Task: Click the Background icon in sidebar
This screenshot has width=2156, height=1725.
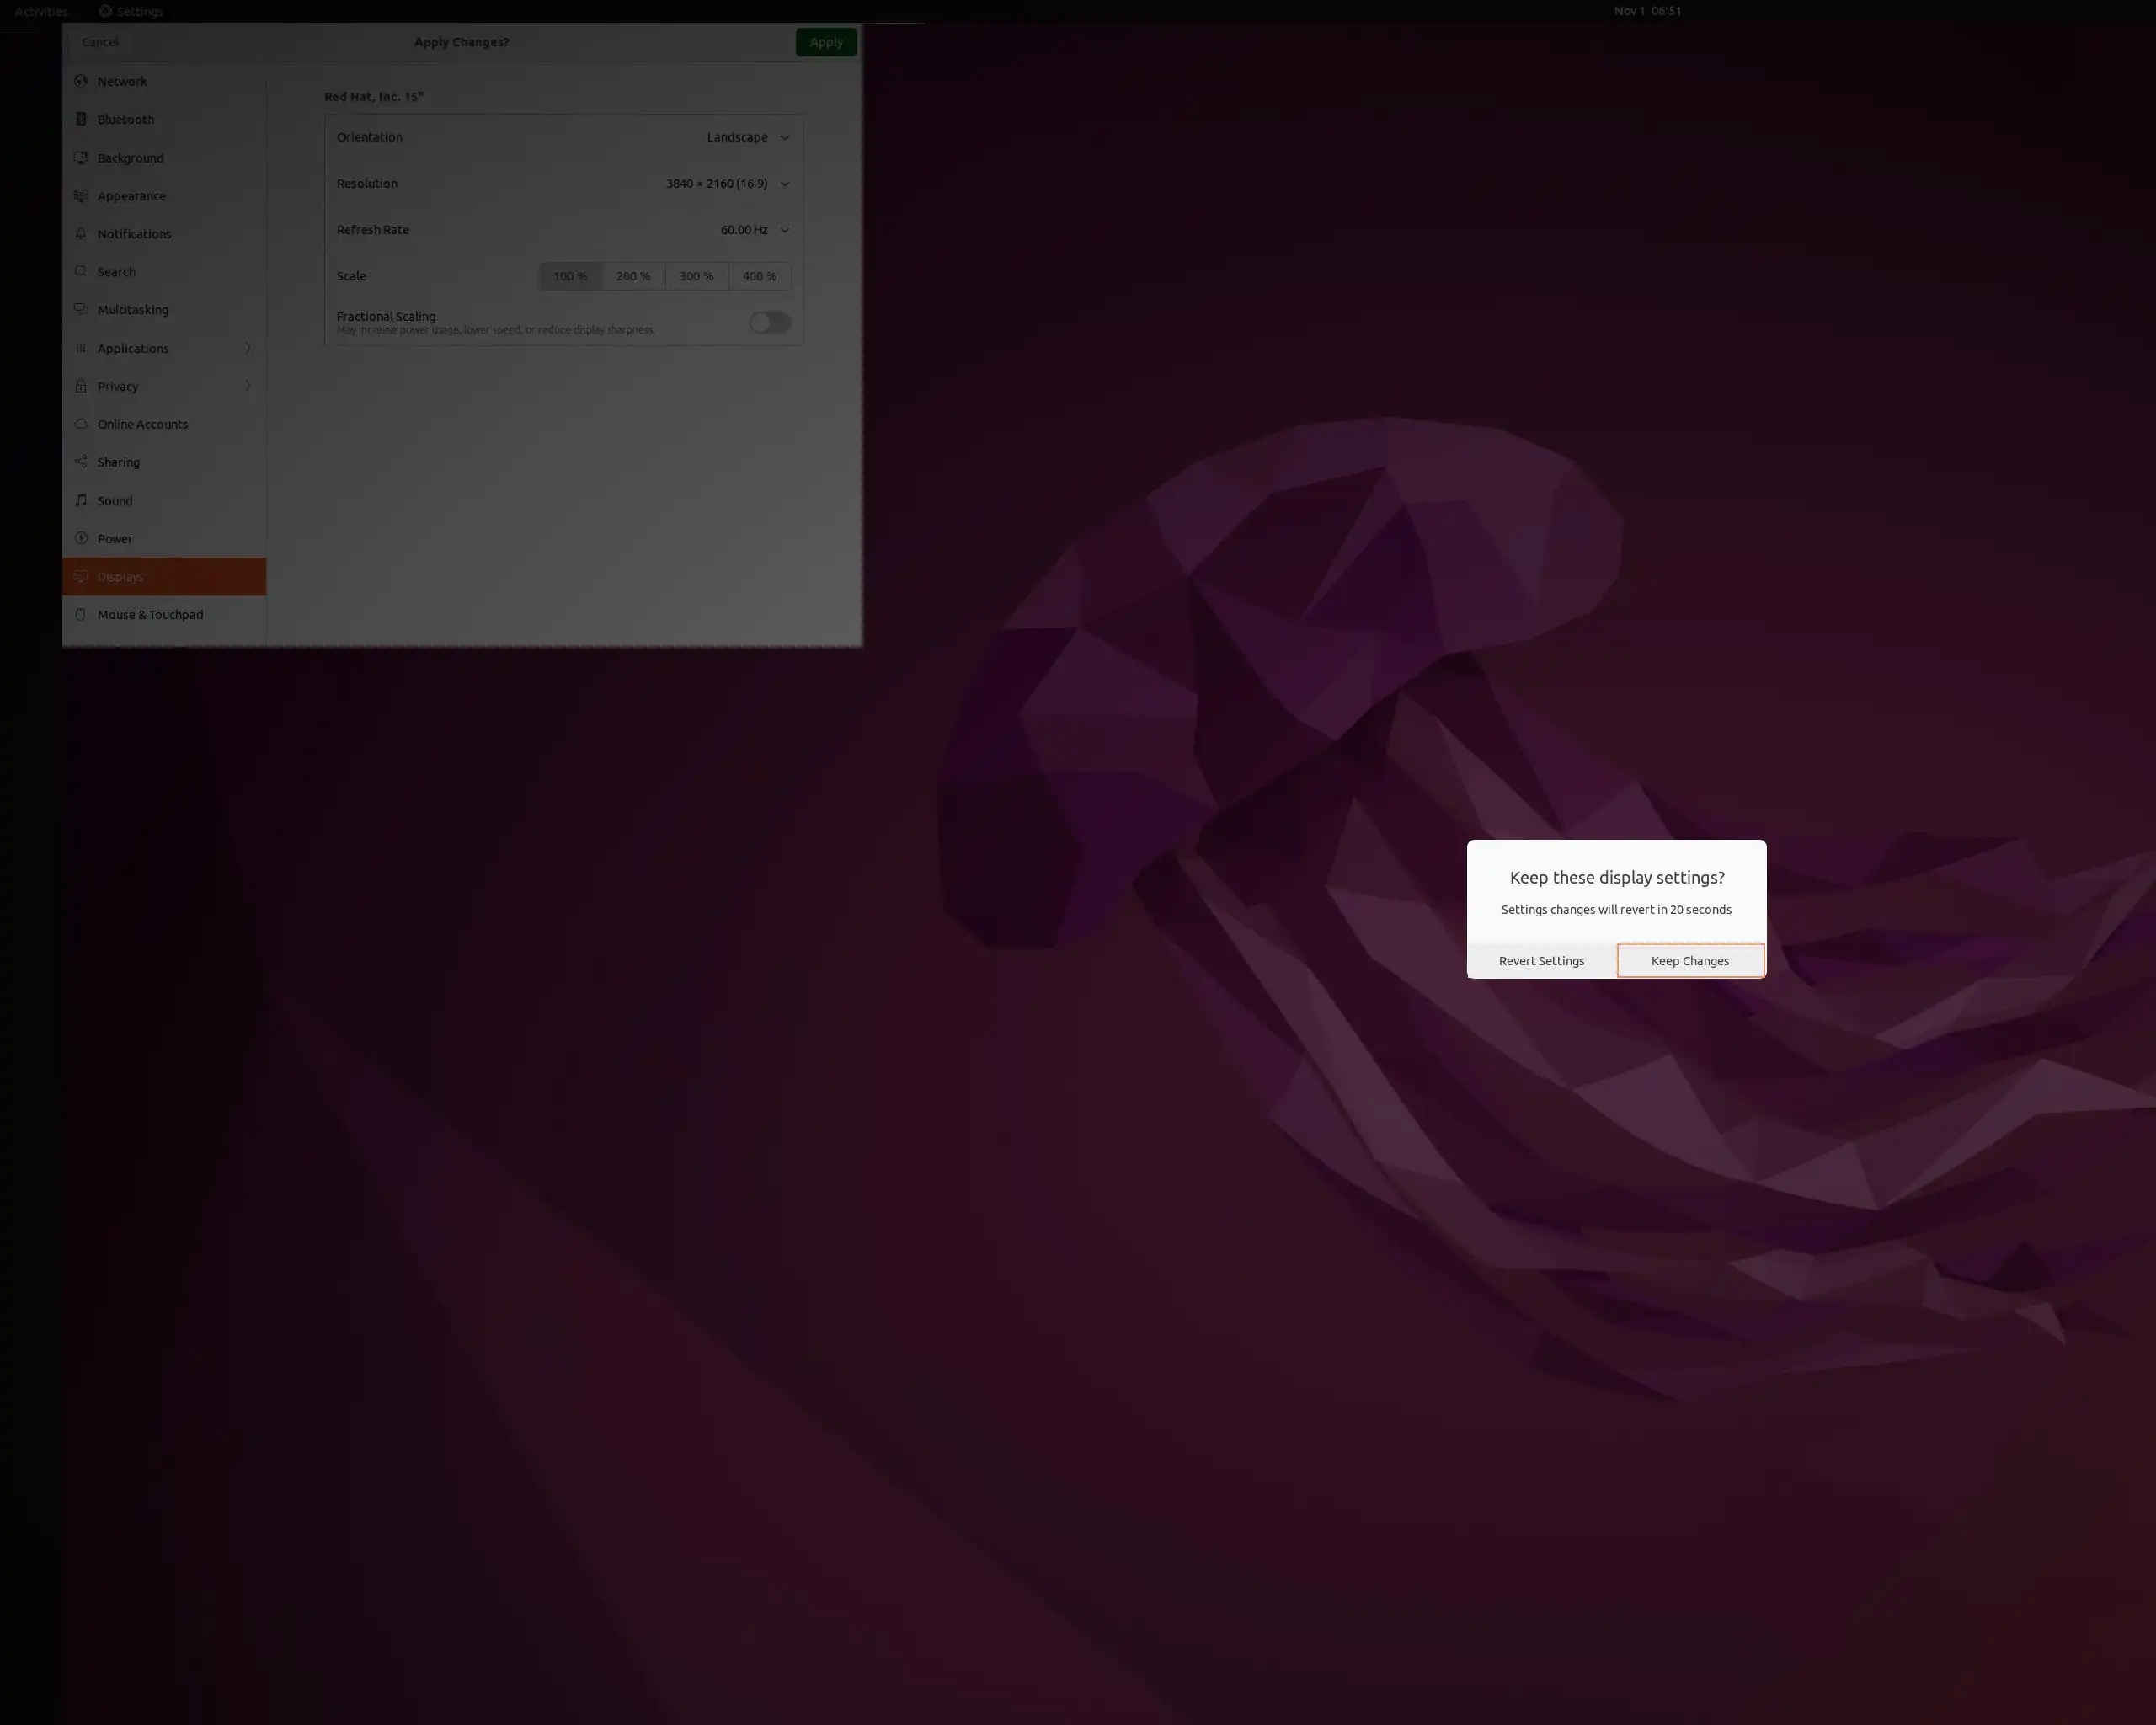Action: (x=81, y=158)
